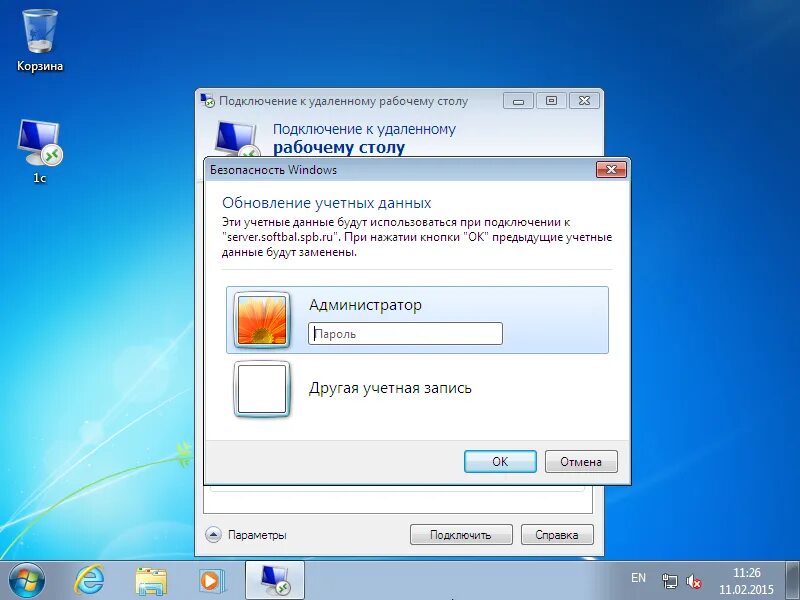This screenshot has height=600, width=800.
Task: Click the Remote Desktop title bar icon
Action: [207, 100]
